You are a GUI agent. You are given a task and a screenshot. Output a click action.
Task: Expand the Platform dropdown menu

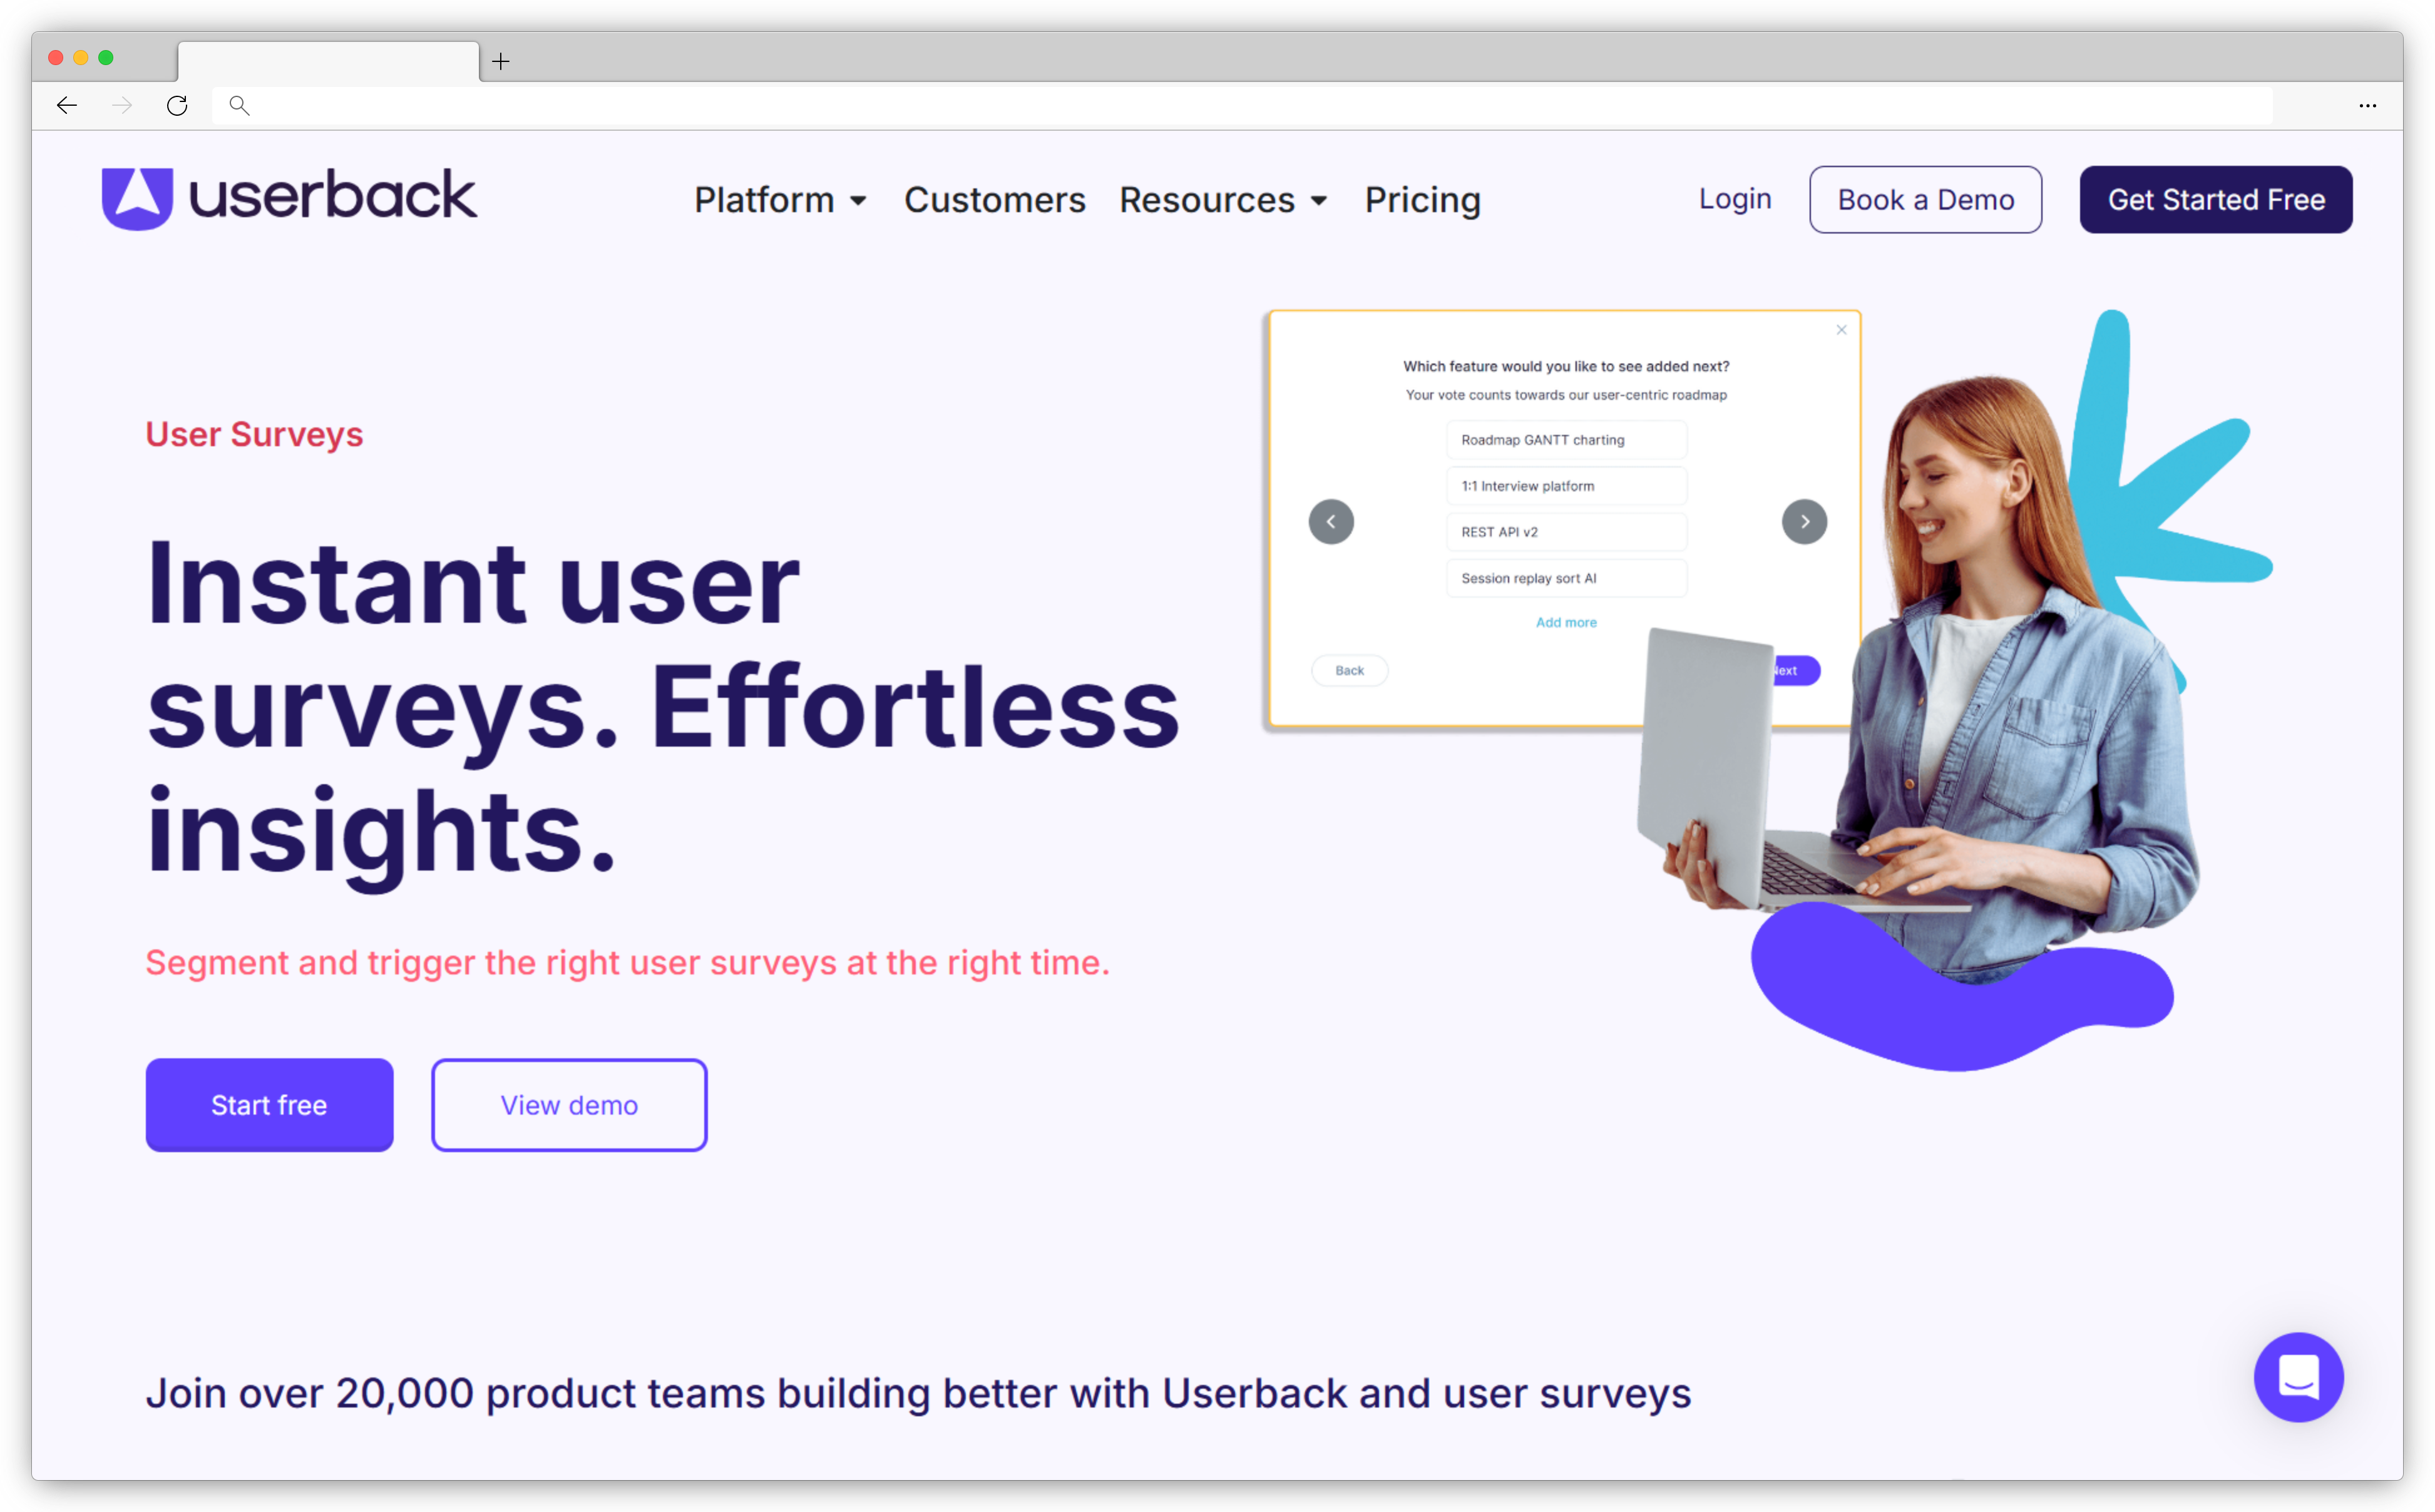pos(781,198)
